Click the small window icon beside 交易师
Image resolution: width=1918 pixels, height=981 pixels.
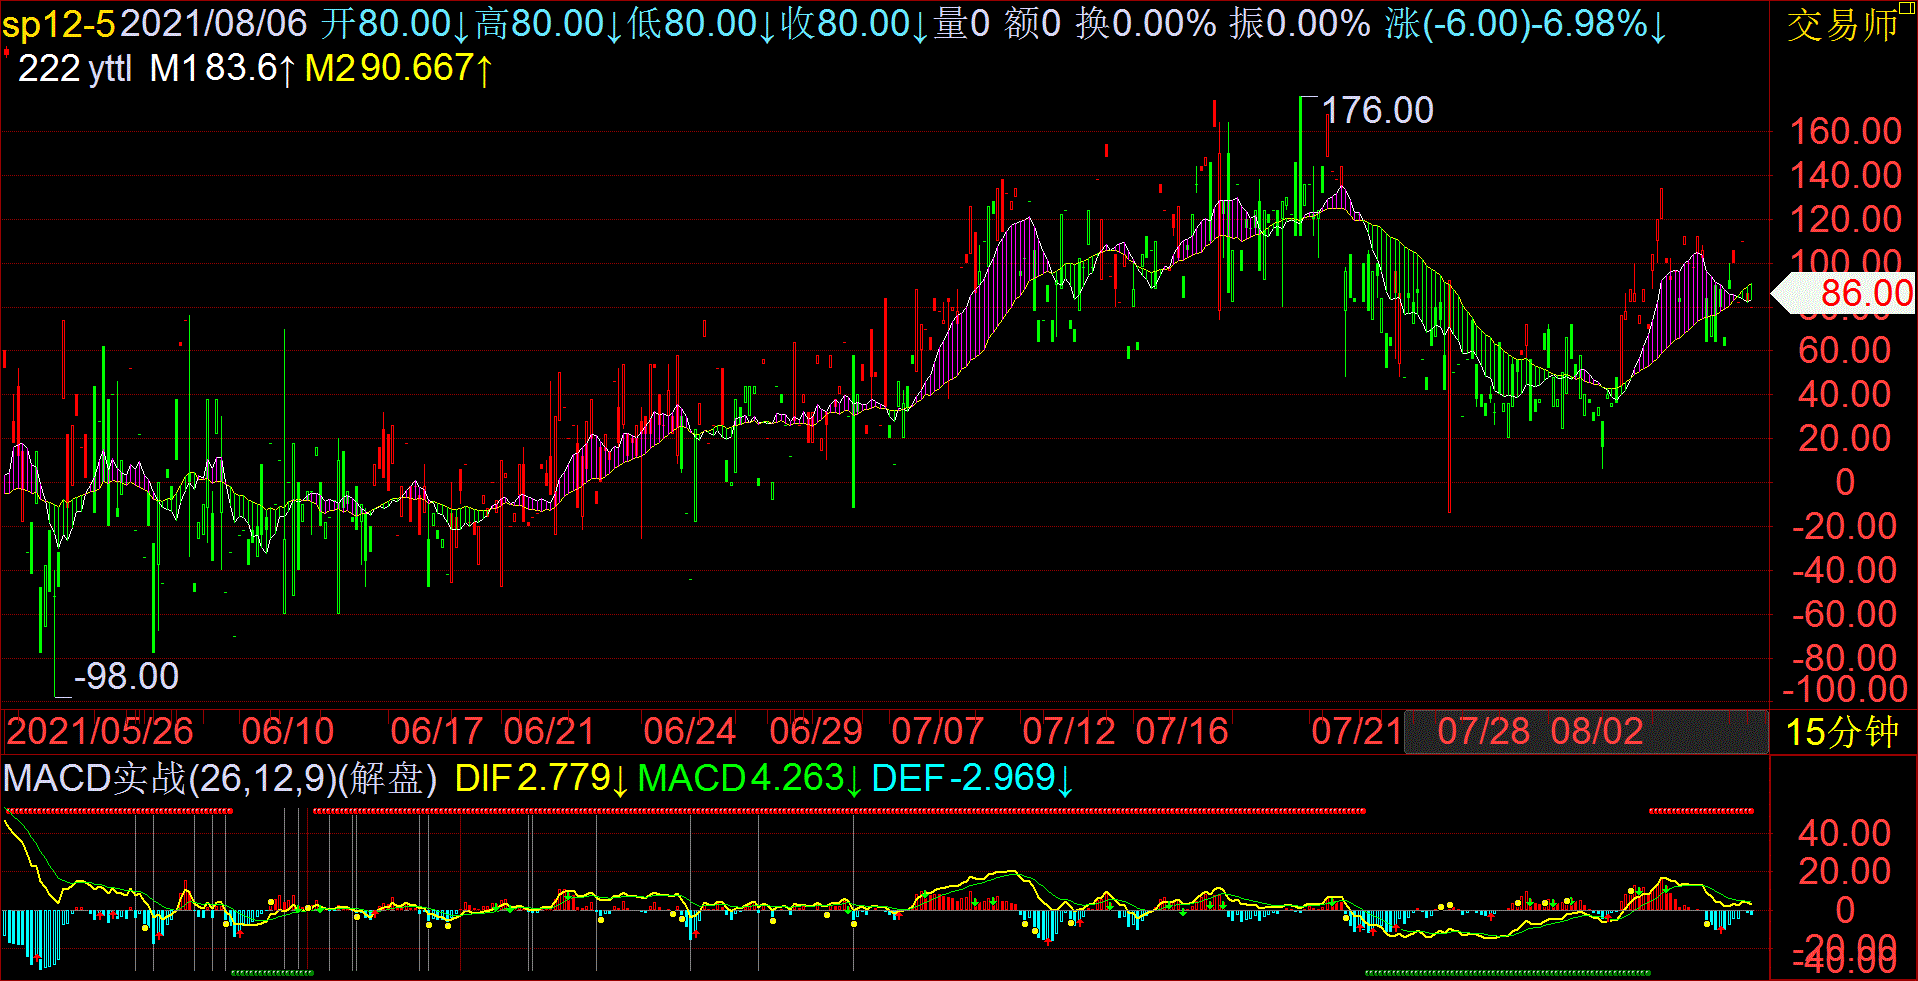pos(1906,7)
